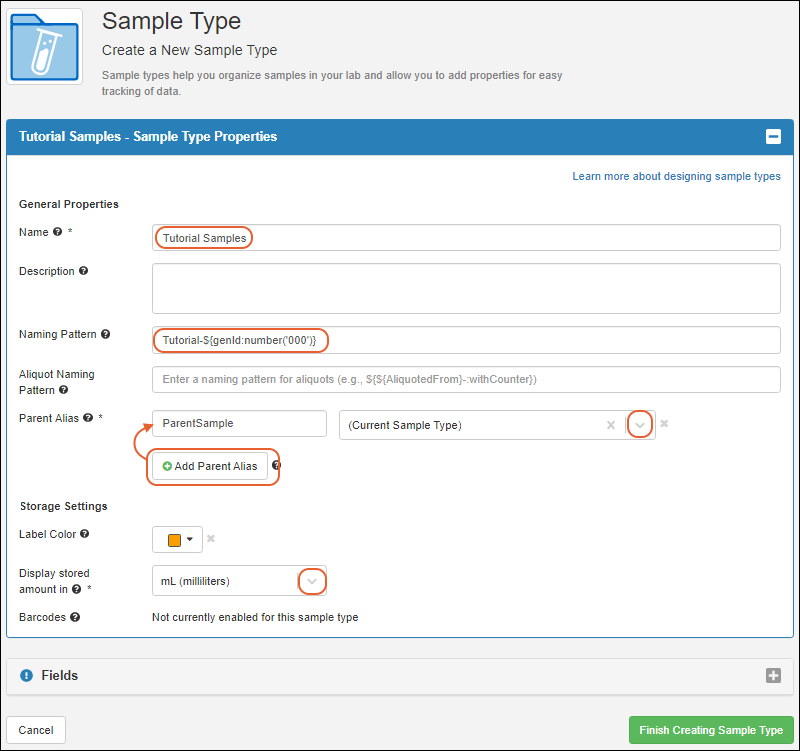Click the Display stored amount help icon
The height and width of the screenshot is (751, 800).
coord(77,589)
